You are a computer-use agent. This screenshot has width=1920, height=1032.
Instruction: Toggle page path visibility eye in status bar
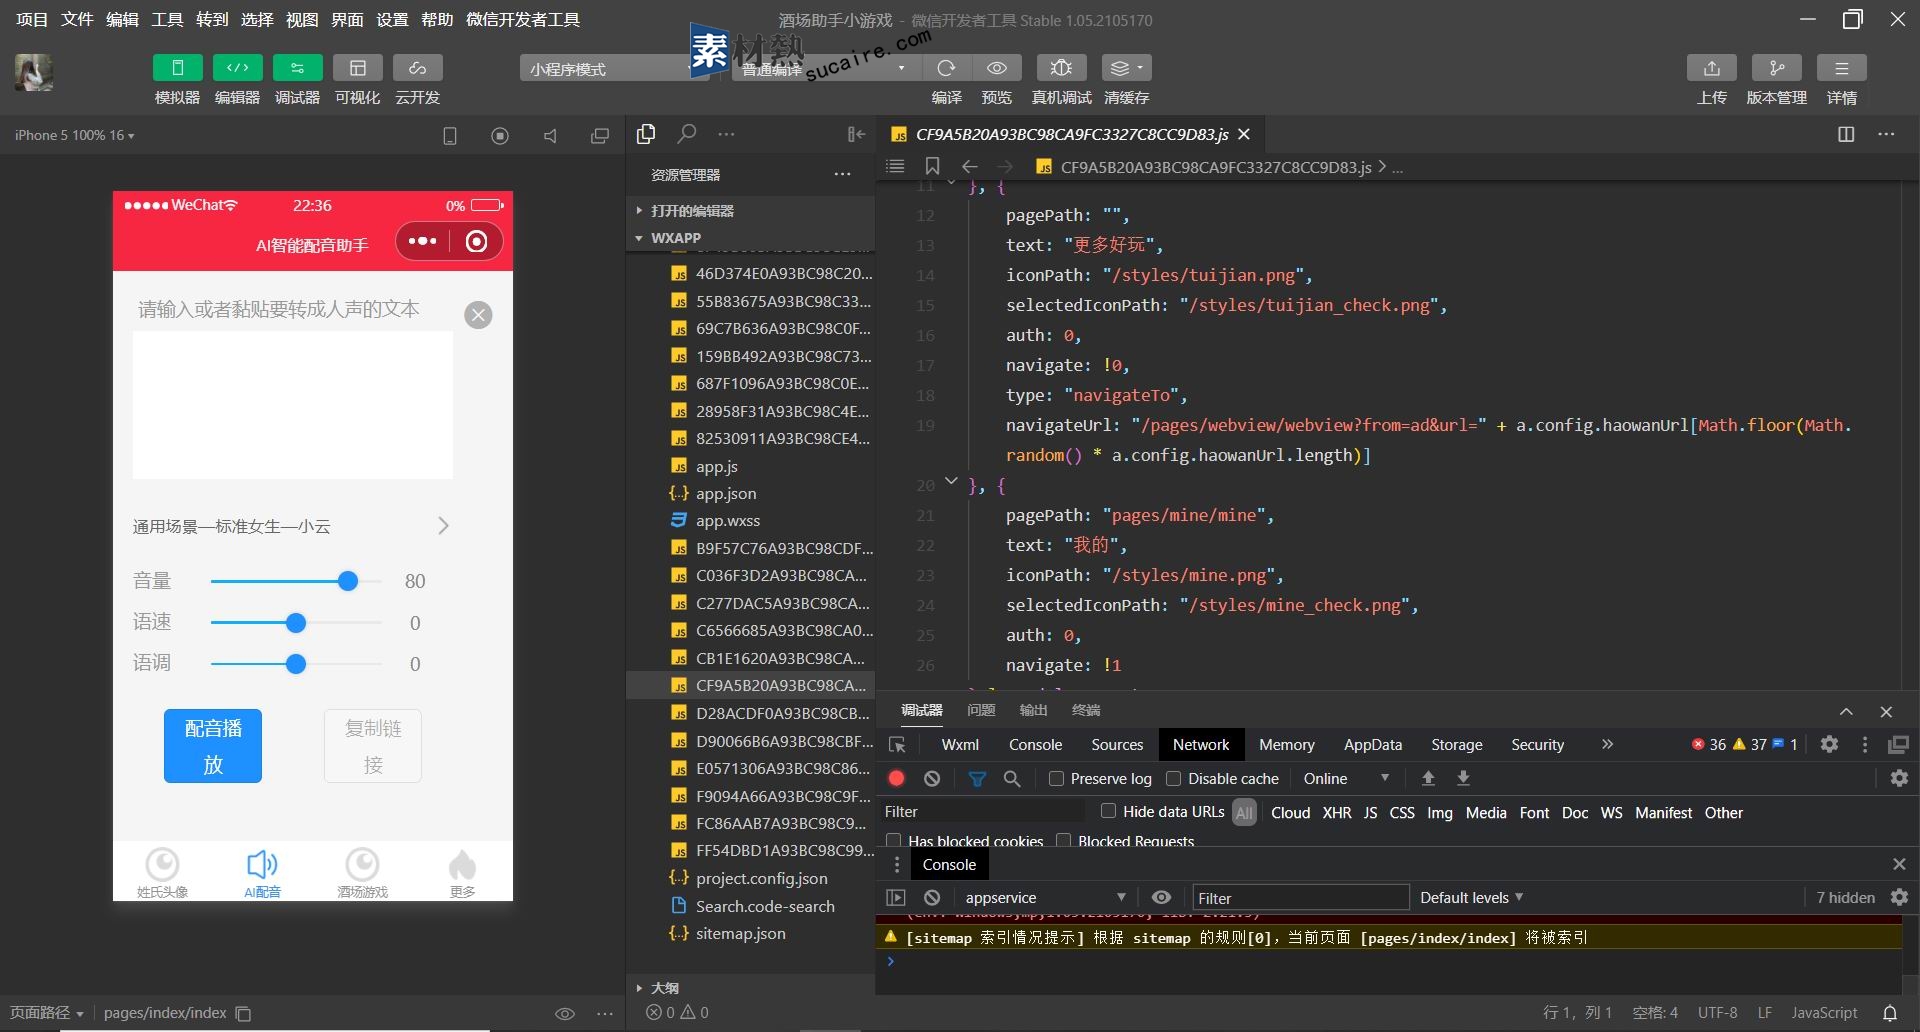pos(565,1013)
